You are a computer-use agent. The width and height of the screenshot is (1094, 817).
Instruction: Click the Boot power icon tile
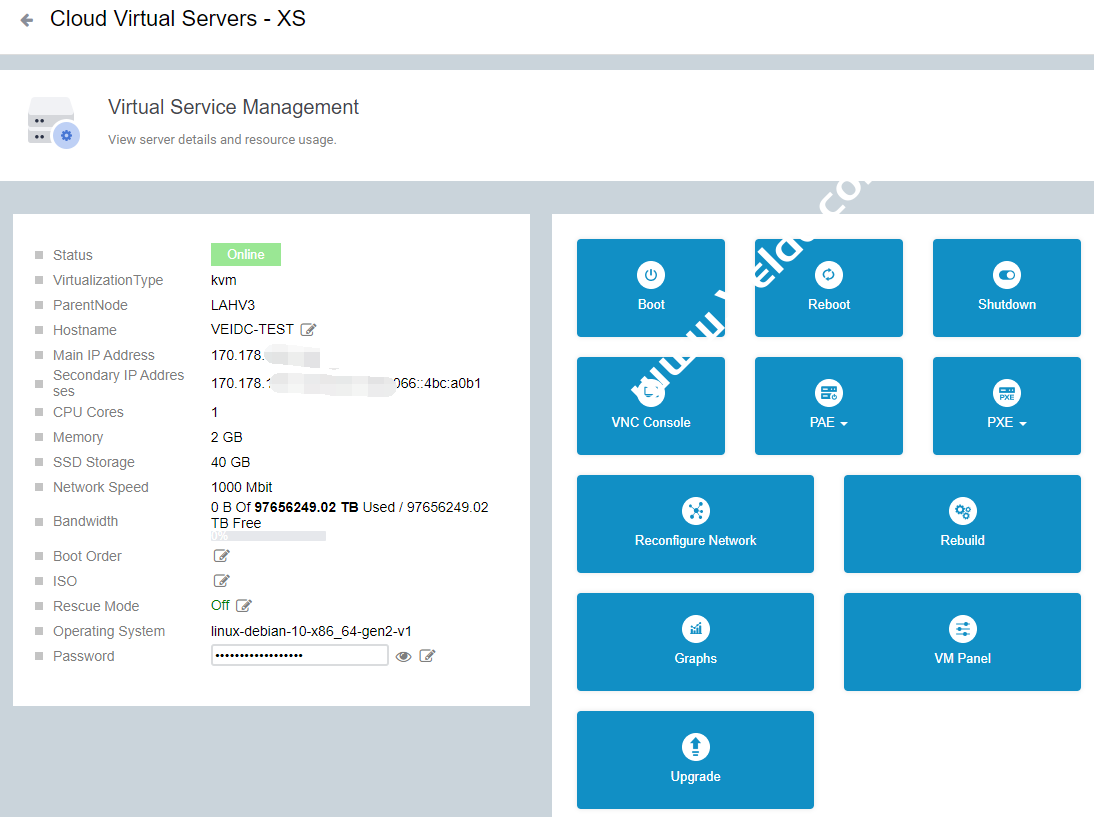(651, 288)
